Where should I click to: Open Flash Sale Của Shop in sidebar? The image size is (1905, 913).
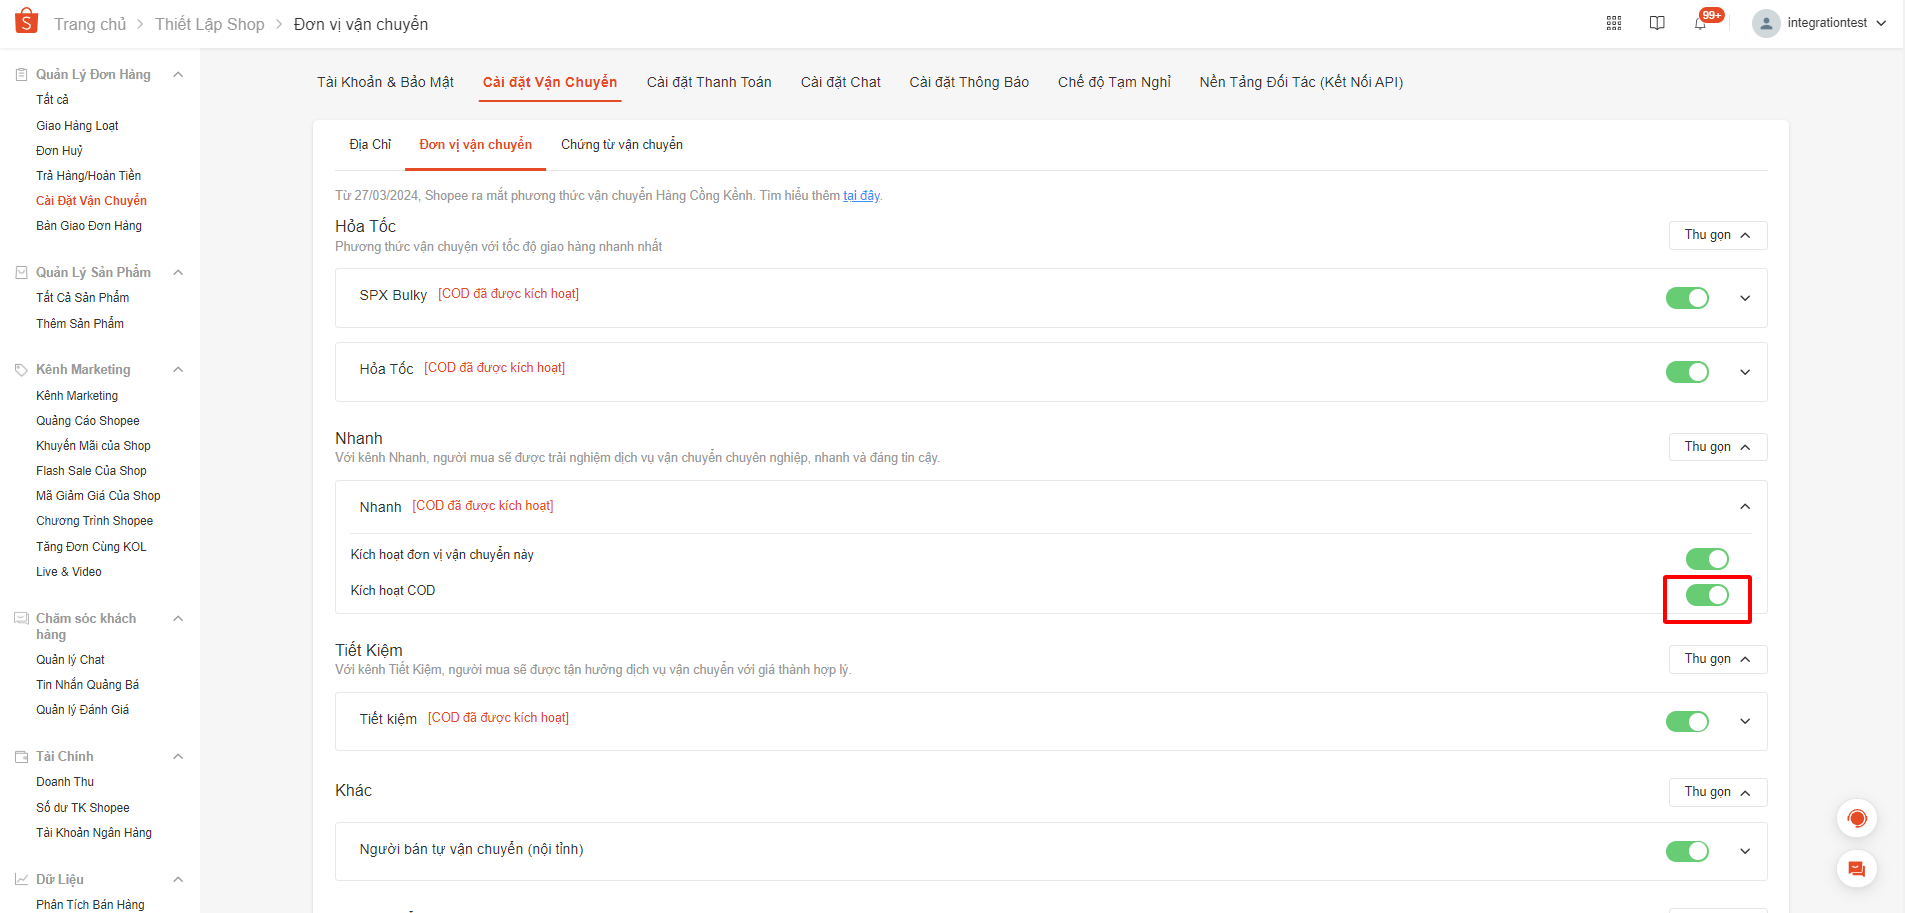click(91, 471)
